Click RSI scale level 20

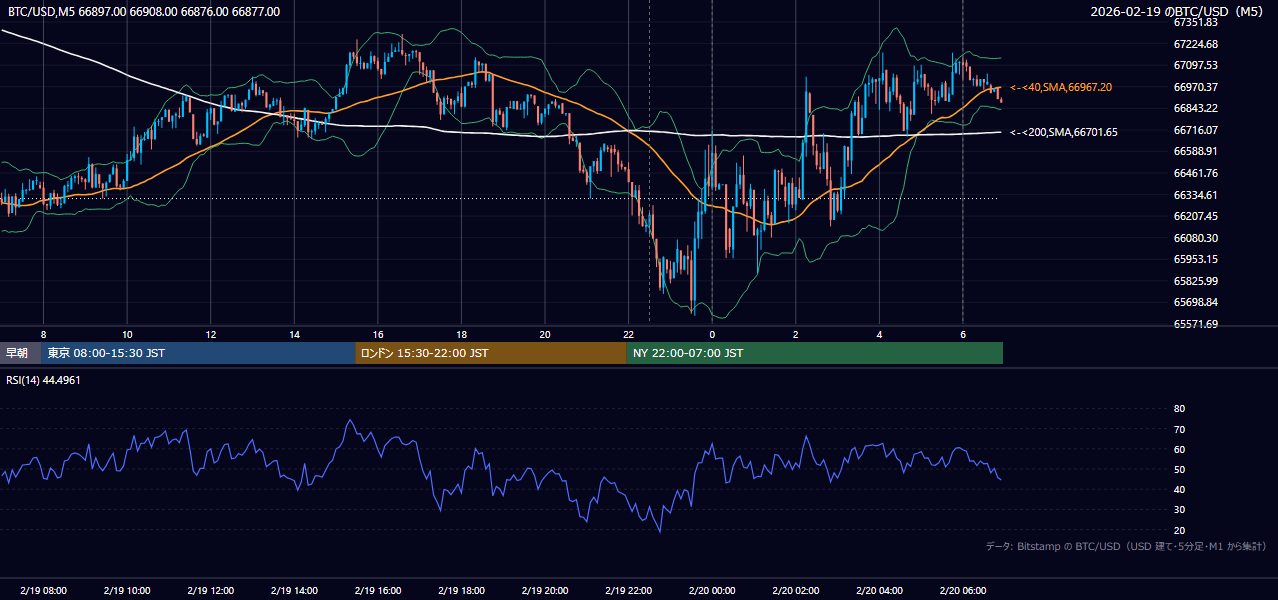point(1179,530)
